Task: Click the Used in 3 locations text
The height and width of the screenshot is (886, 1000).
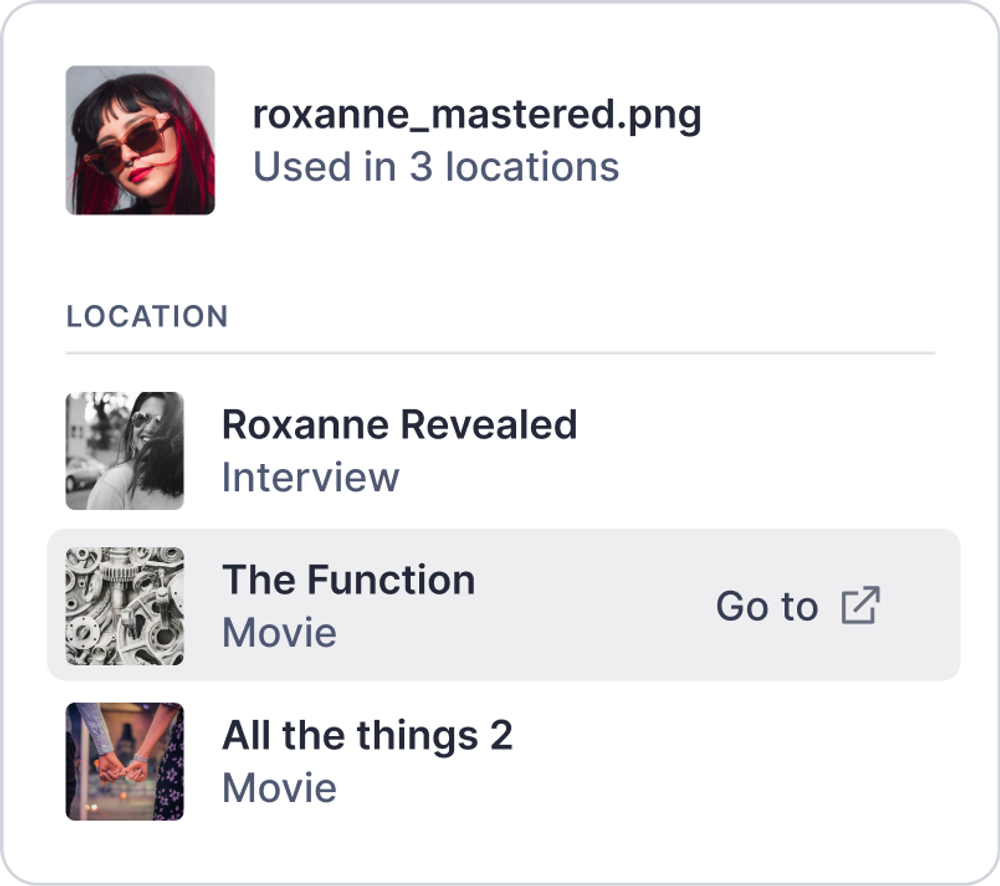Action: pyautogui.click(x=436, y=167)
